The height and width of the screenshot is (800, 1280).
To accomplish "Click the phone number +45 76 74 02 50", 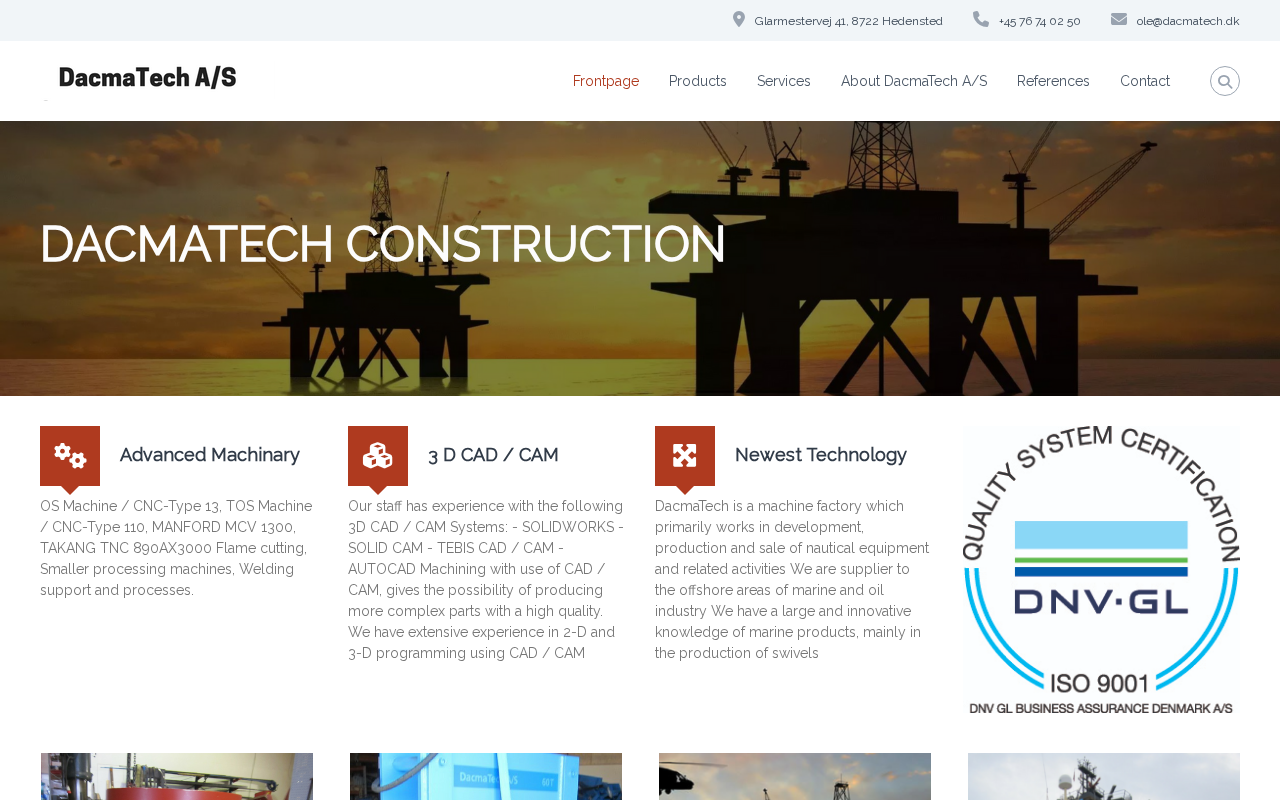I will click(x=1040, y=21).
